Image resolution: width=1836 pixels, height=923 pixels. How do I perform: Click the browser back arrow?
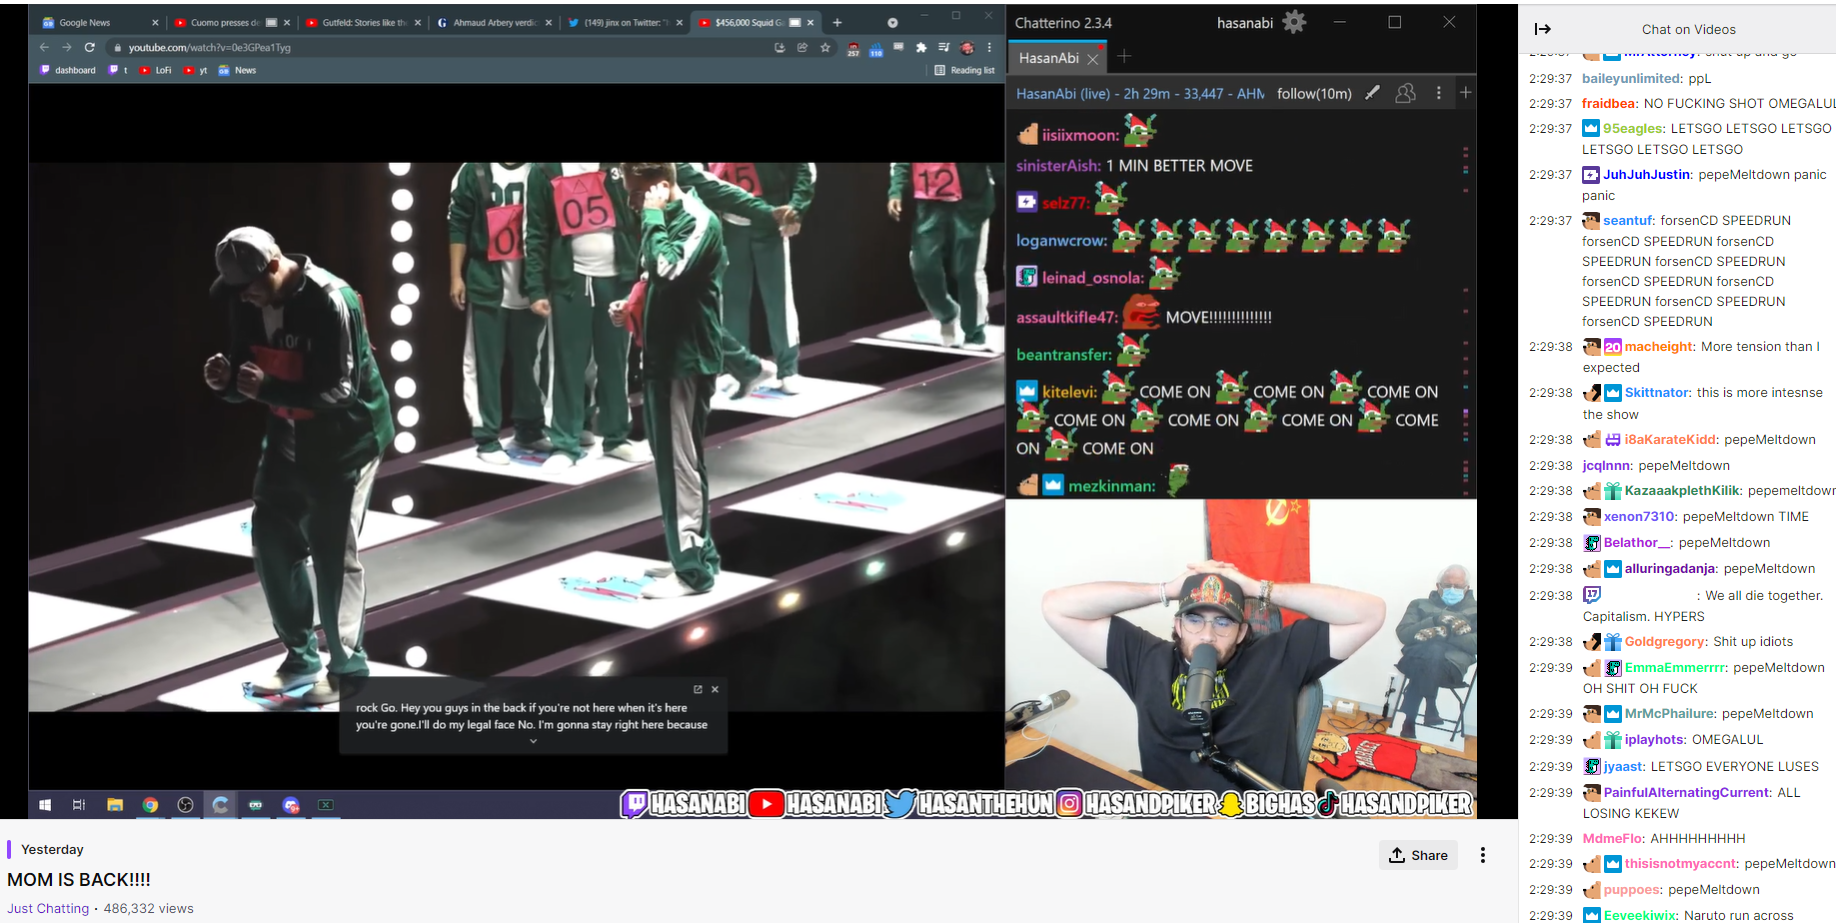[x=44, y=47]
